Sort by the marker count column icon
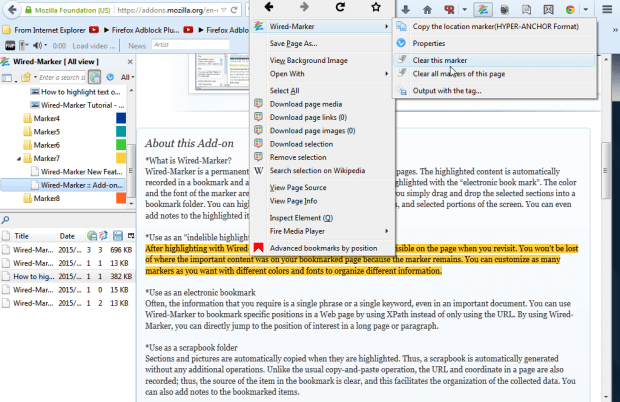Image resolution: width=620 pixels, height=402 pixels. tap(103, 236)
